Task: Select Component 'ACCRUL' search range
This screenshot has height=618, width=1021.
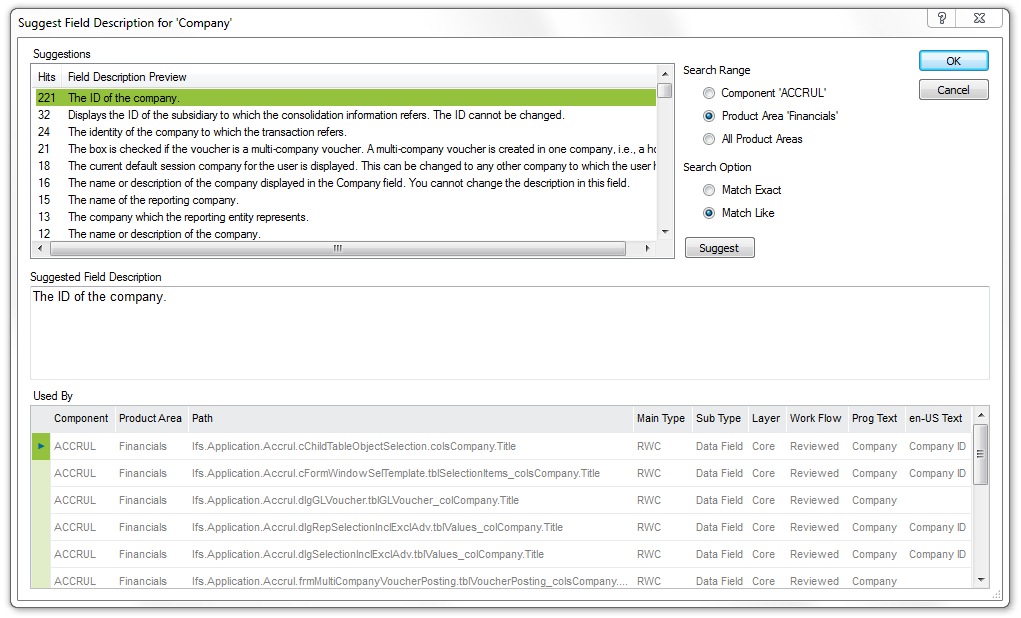Action: click(709, 93)
